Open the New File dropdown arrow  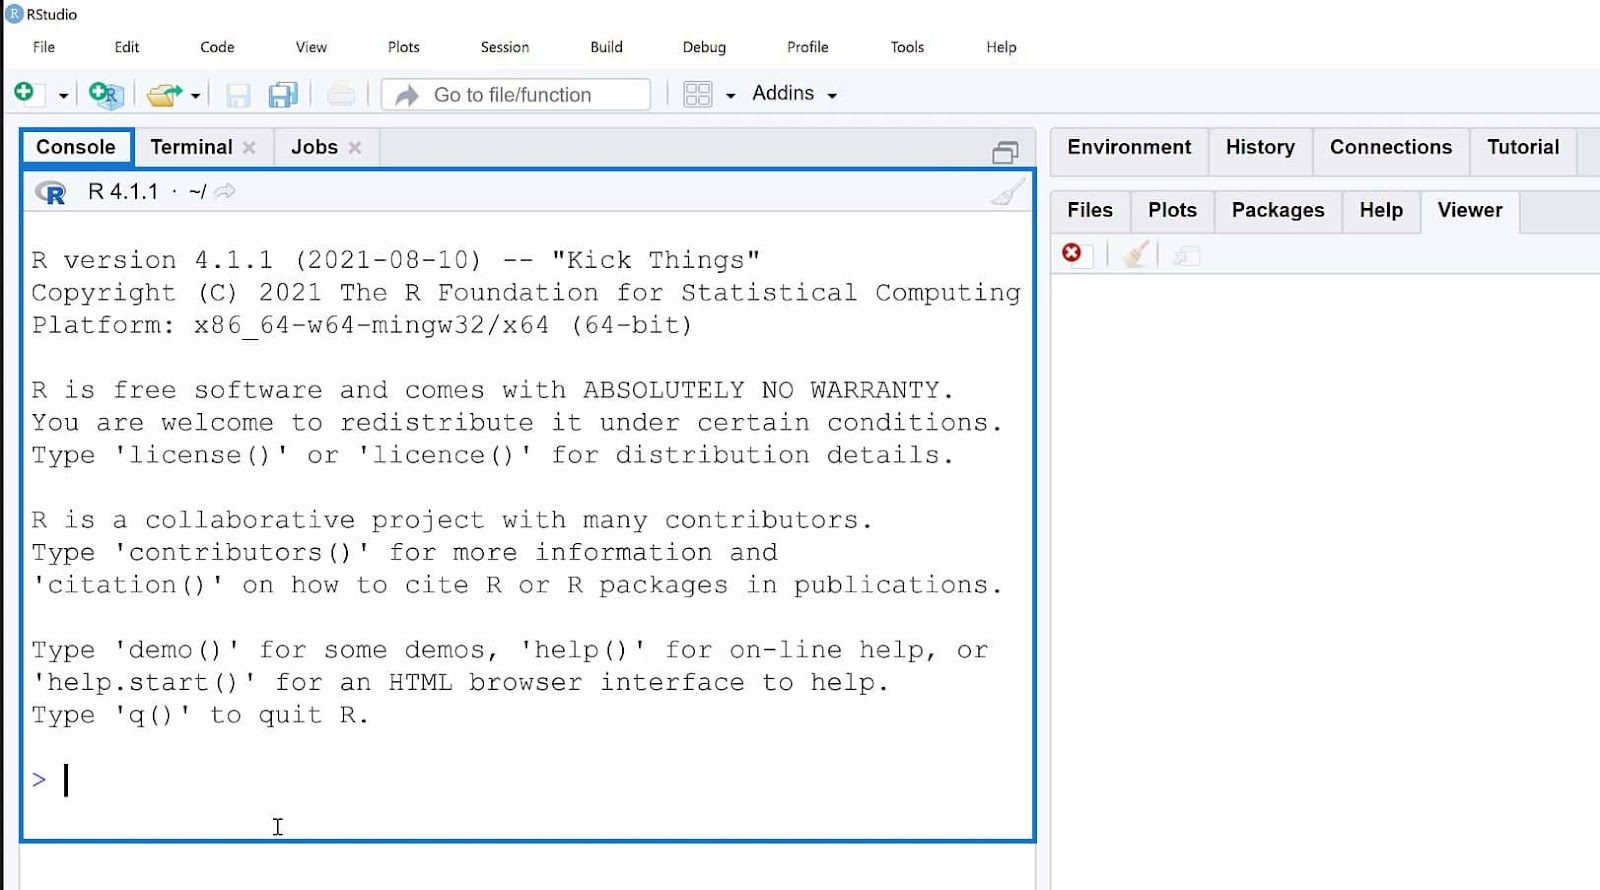[x=63, y=96]
